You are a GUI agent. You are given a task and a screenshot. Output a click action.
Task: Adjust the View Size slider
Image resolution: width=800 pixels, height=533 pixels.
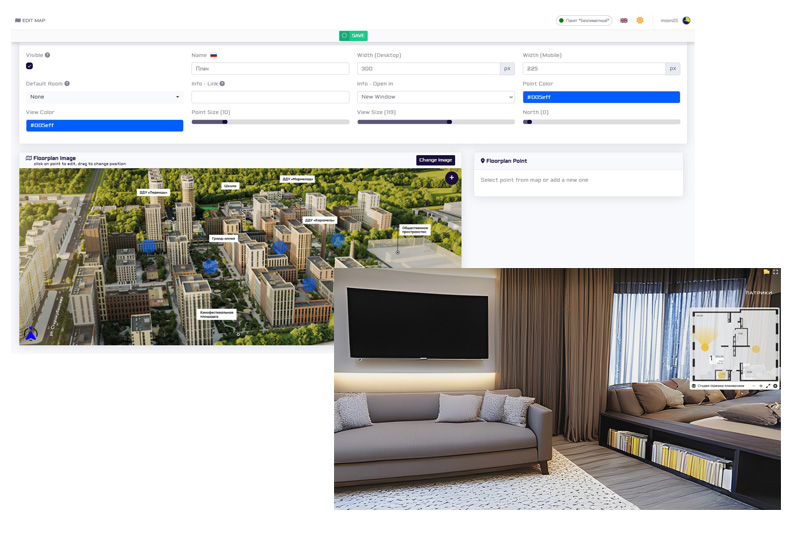(450, 121)
